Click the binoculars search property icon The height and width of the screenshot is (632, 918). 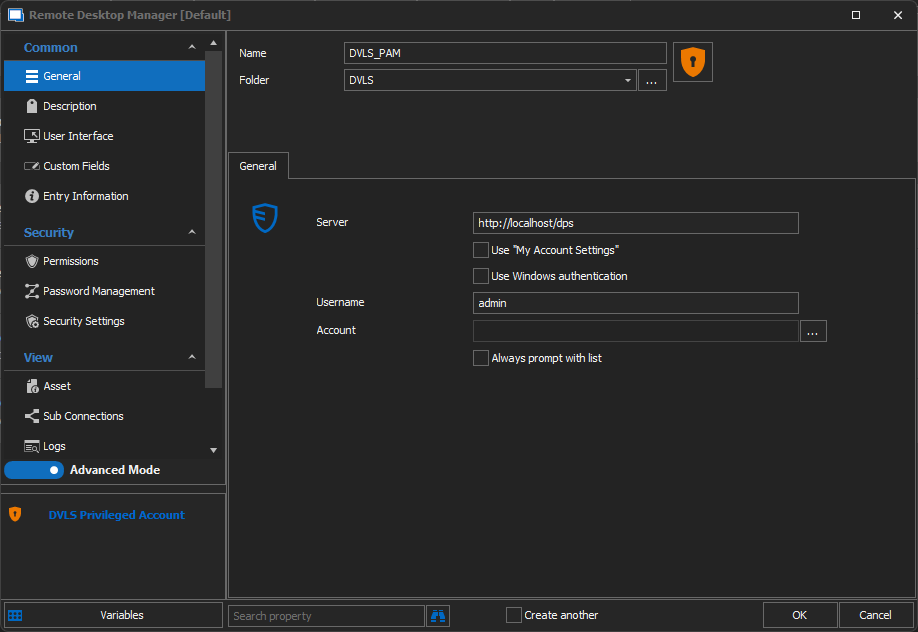tap(438, 615)
